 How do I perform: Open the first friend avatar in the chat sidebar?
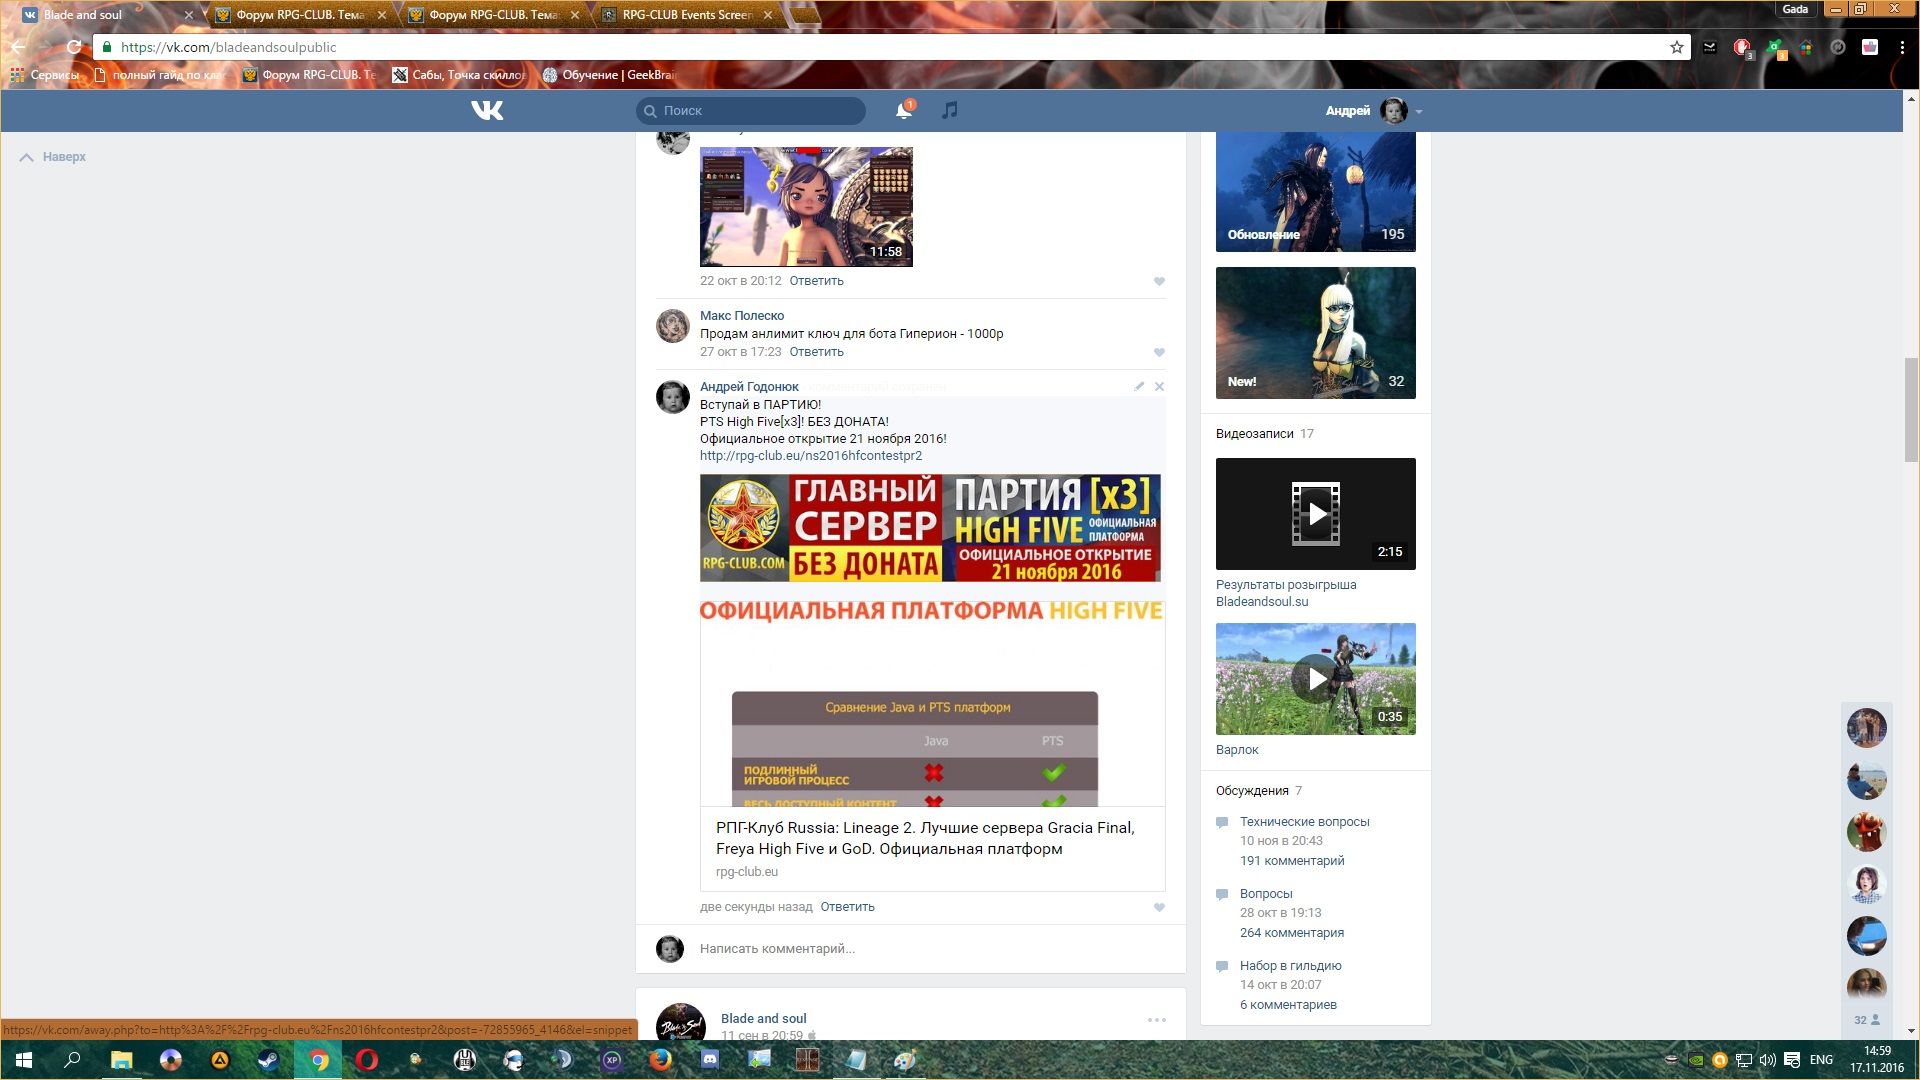1866,727
